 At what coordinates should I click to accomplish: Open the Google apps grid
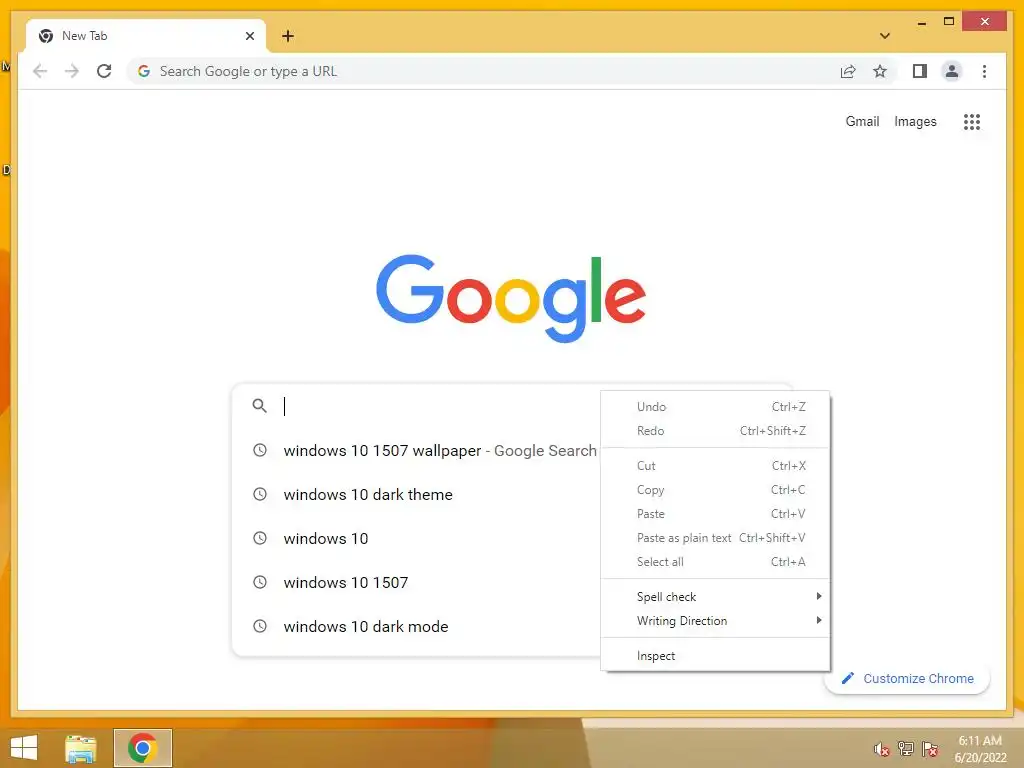pyautogui.click(x=972, y=121)
